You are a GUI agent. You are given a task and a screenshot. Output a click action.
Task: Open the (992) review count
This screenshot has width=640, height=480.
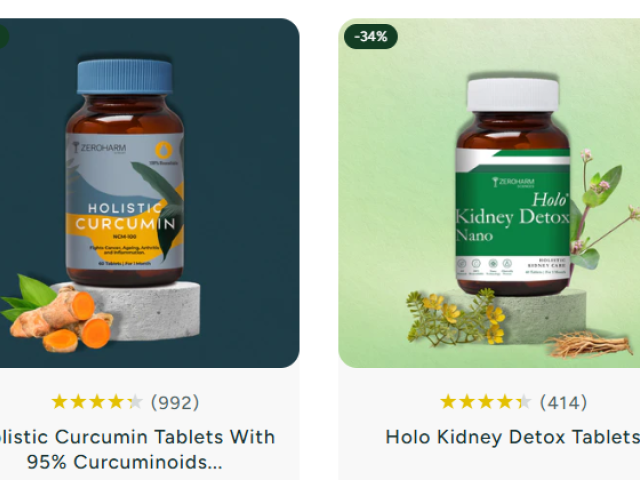pyautogui.click(x=175, y=402)
